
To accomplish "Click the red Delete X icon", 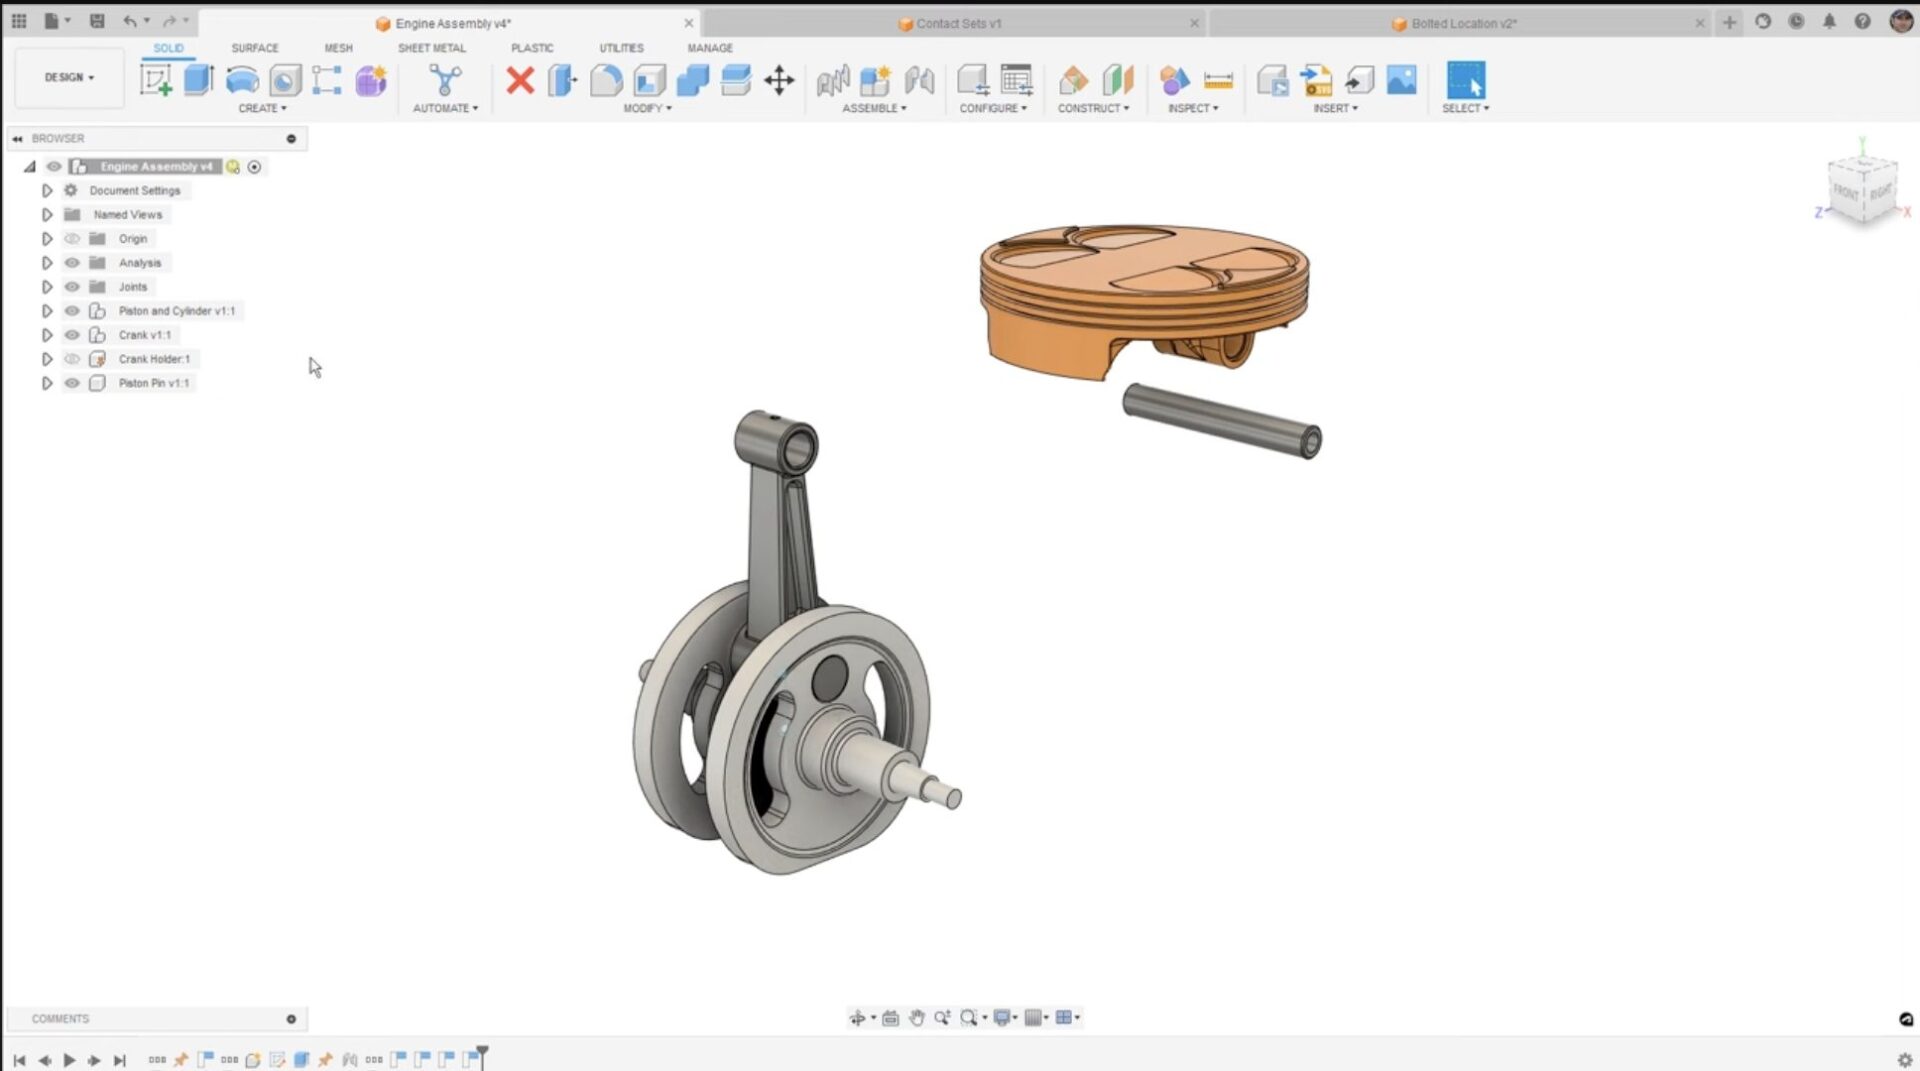I will coord(520,80).
